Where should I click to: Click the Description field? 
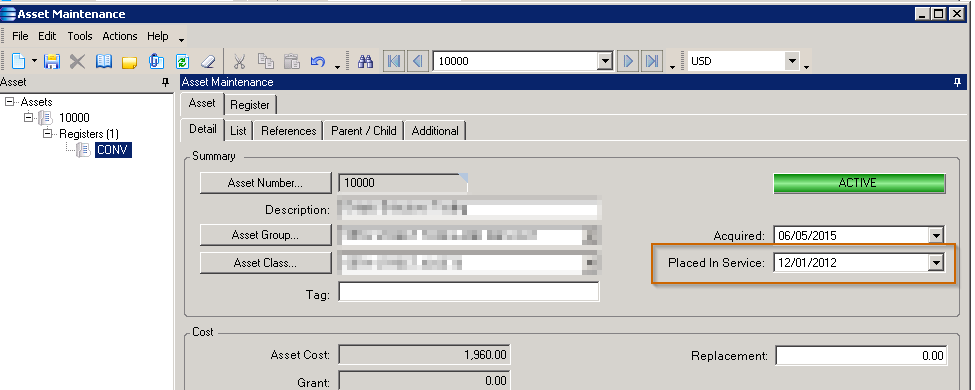(469, 210)
